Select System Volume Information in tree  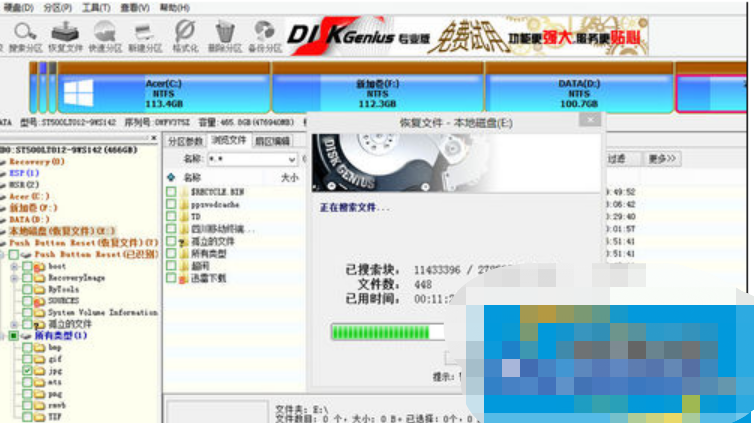click(103, 313)
